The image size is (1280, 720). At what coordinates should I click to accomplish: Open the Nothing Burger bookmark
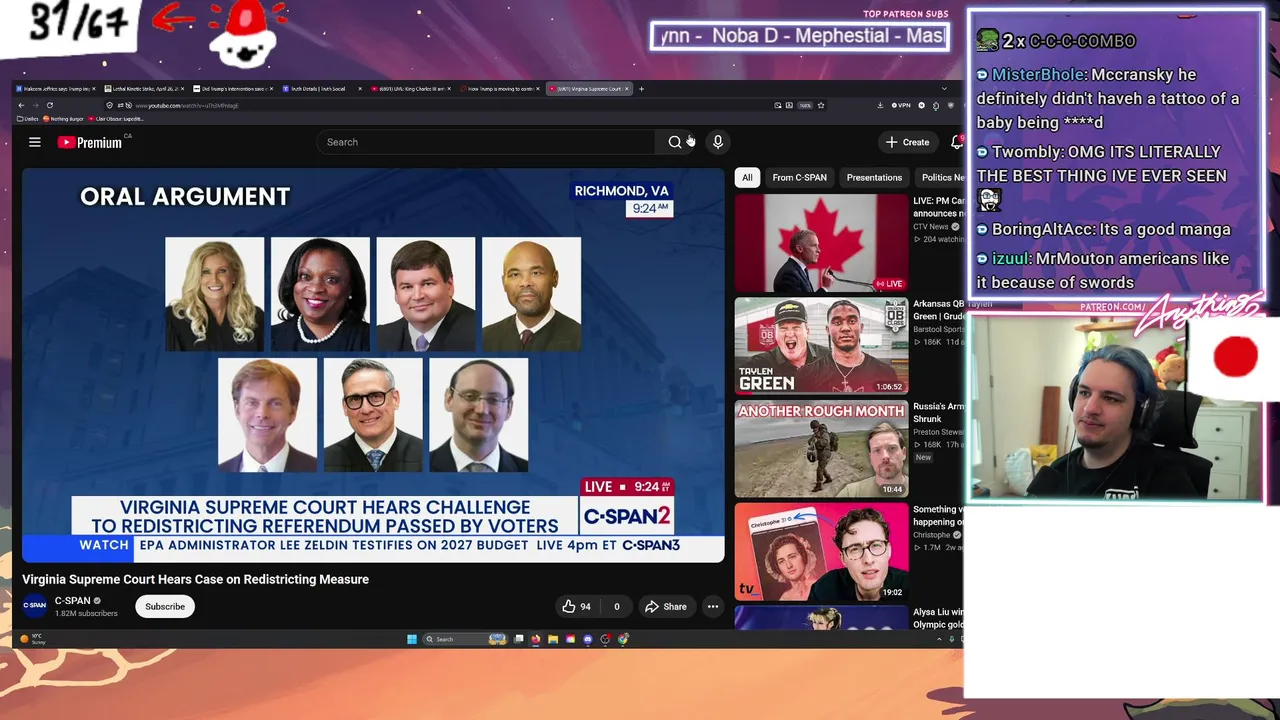pos(64,119)
